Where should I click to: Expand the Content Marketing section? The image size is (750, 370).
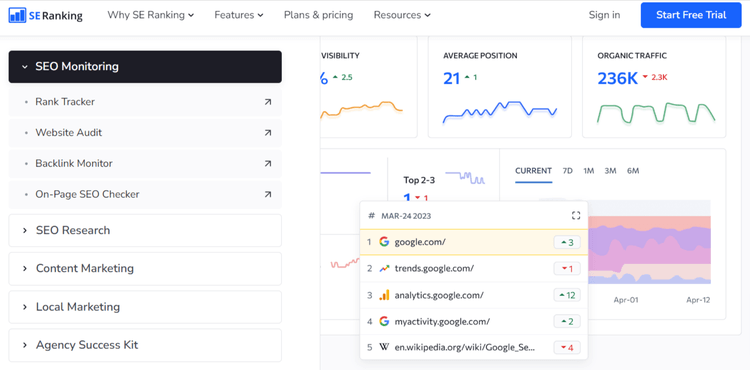145,269
